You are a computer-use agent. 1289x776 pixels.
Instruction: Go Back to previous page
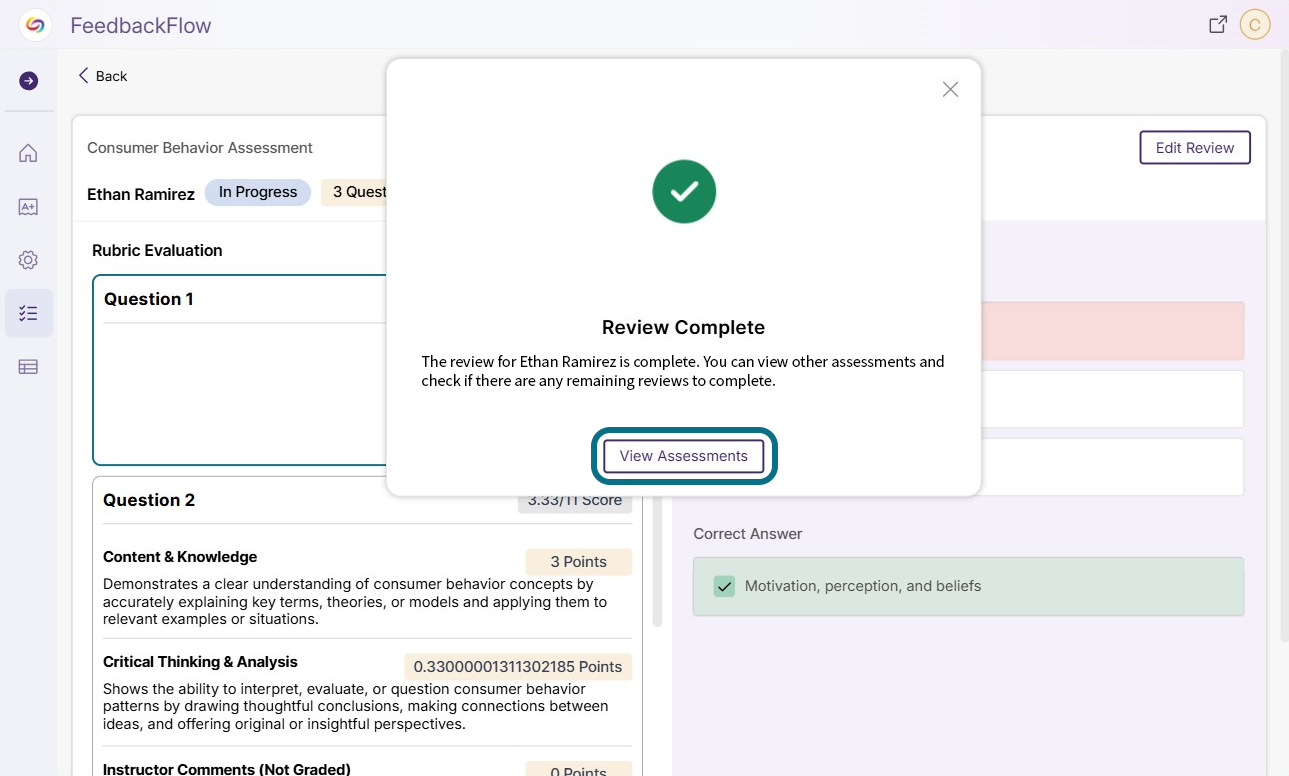pos(103,76)
